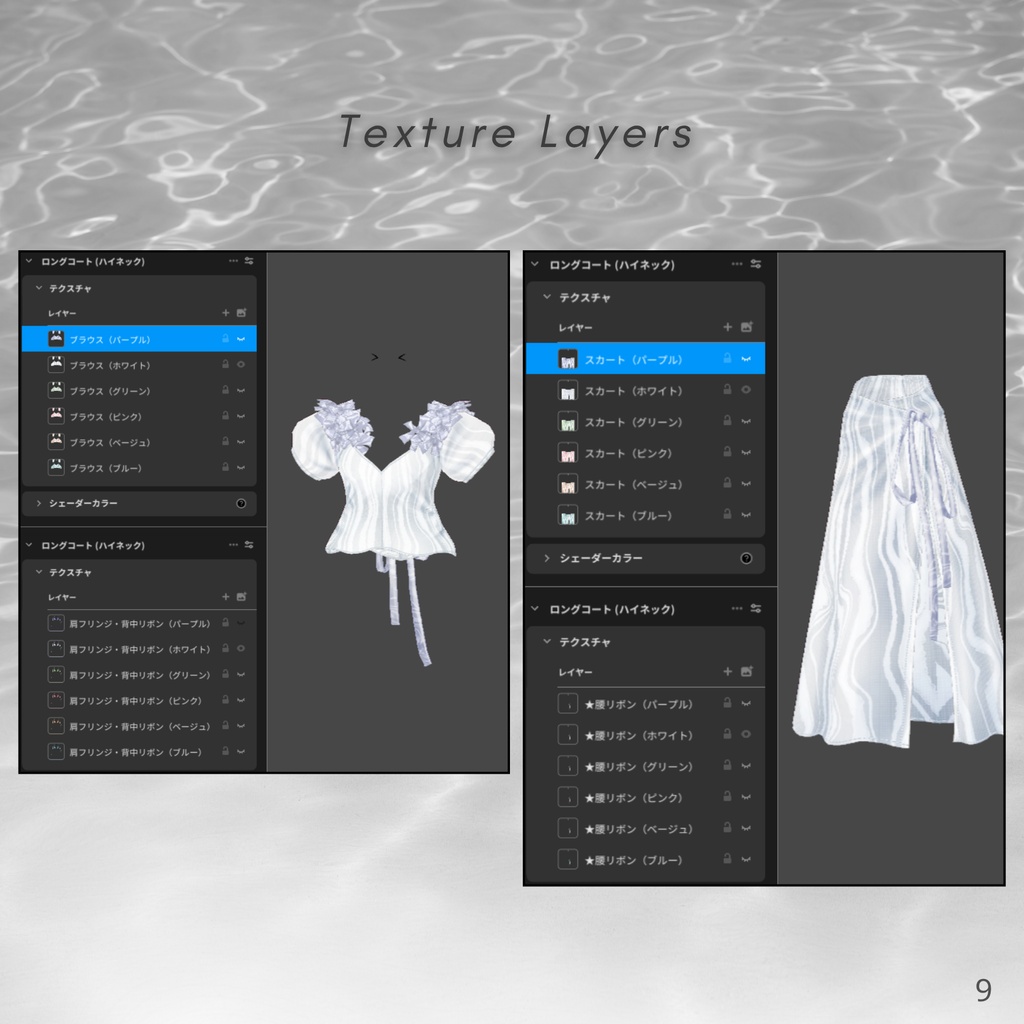Show the スカート (ピンク) layer
Screen dimensions: 1024x1024
pos(746,453)
